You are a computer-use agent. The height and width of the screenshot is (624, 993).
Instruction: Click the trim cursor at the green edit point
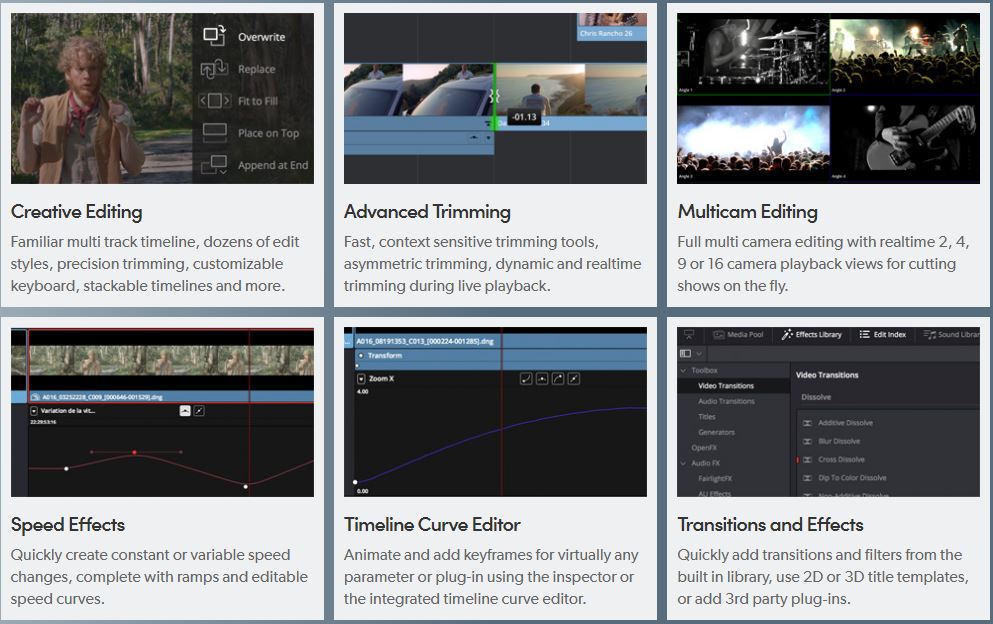(x=495, y=96)
